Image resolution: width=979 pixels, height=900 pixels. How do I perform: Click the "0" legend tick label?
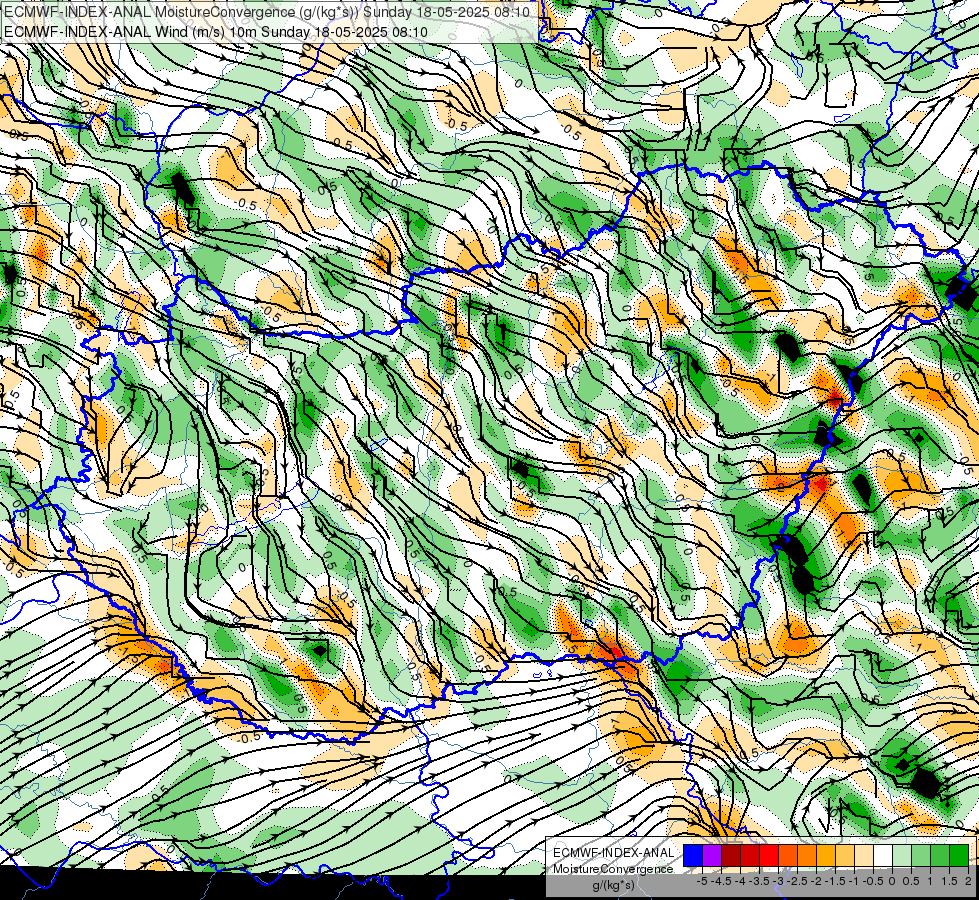coord(892,881)
